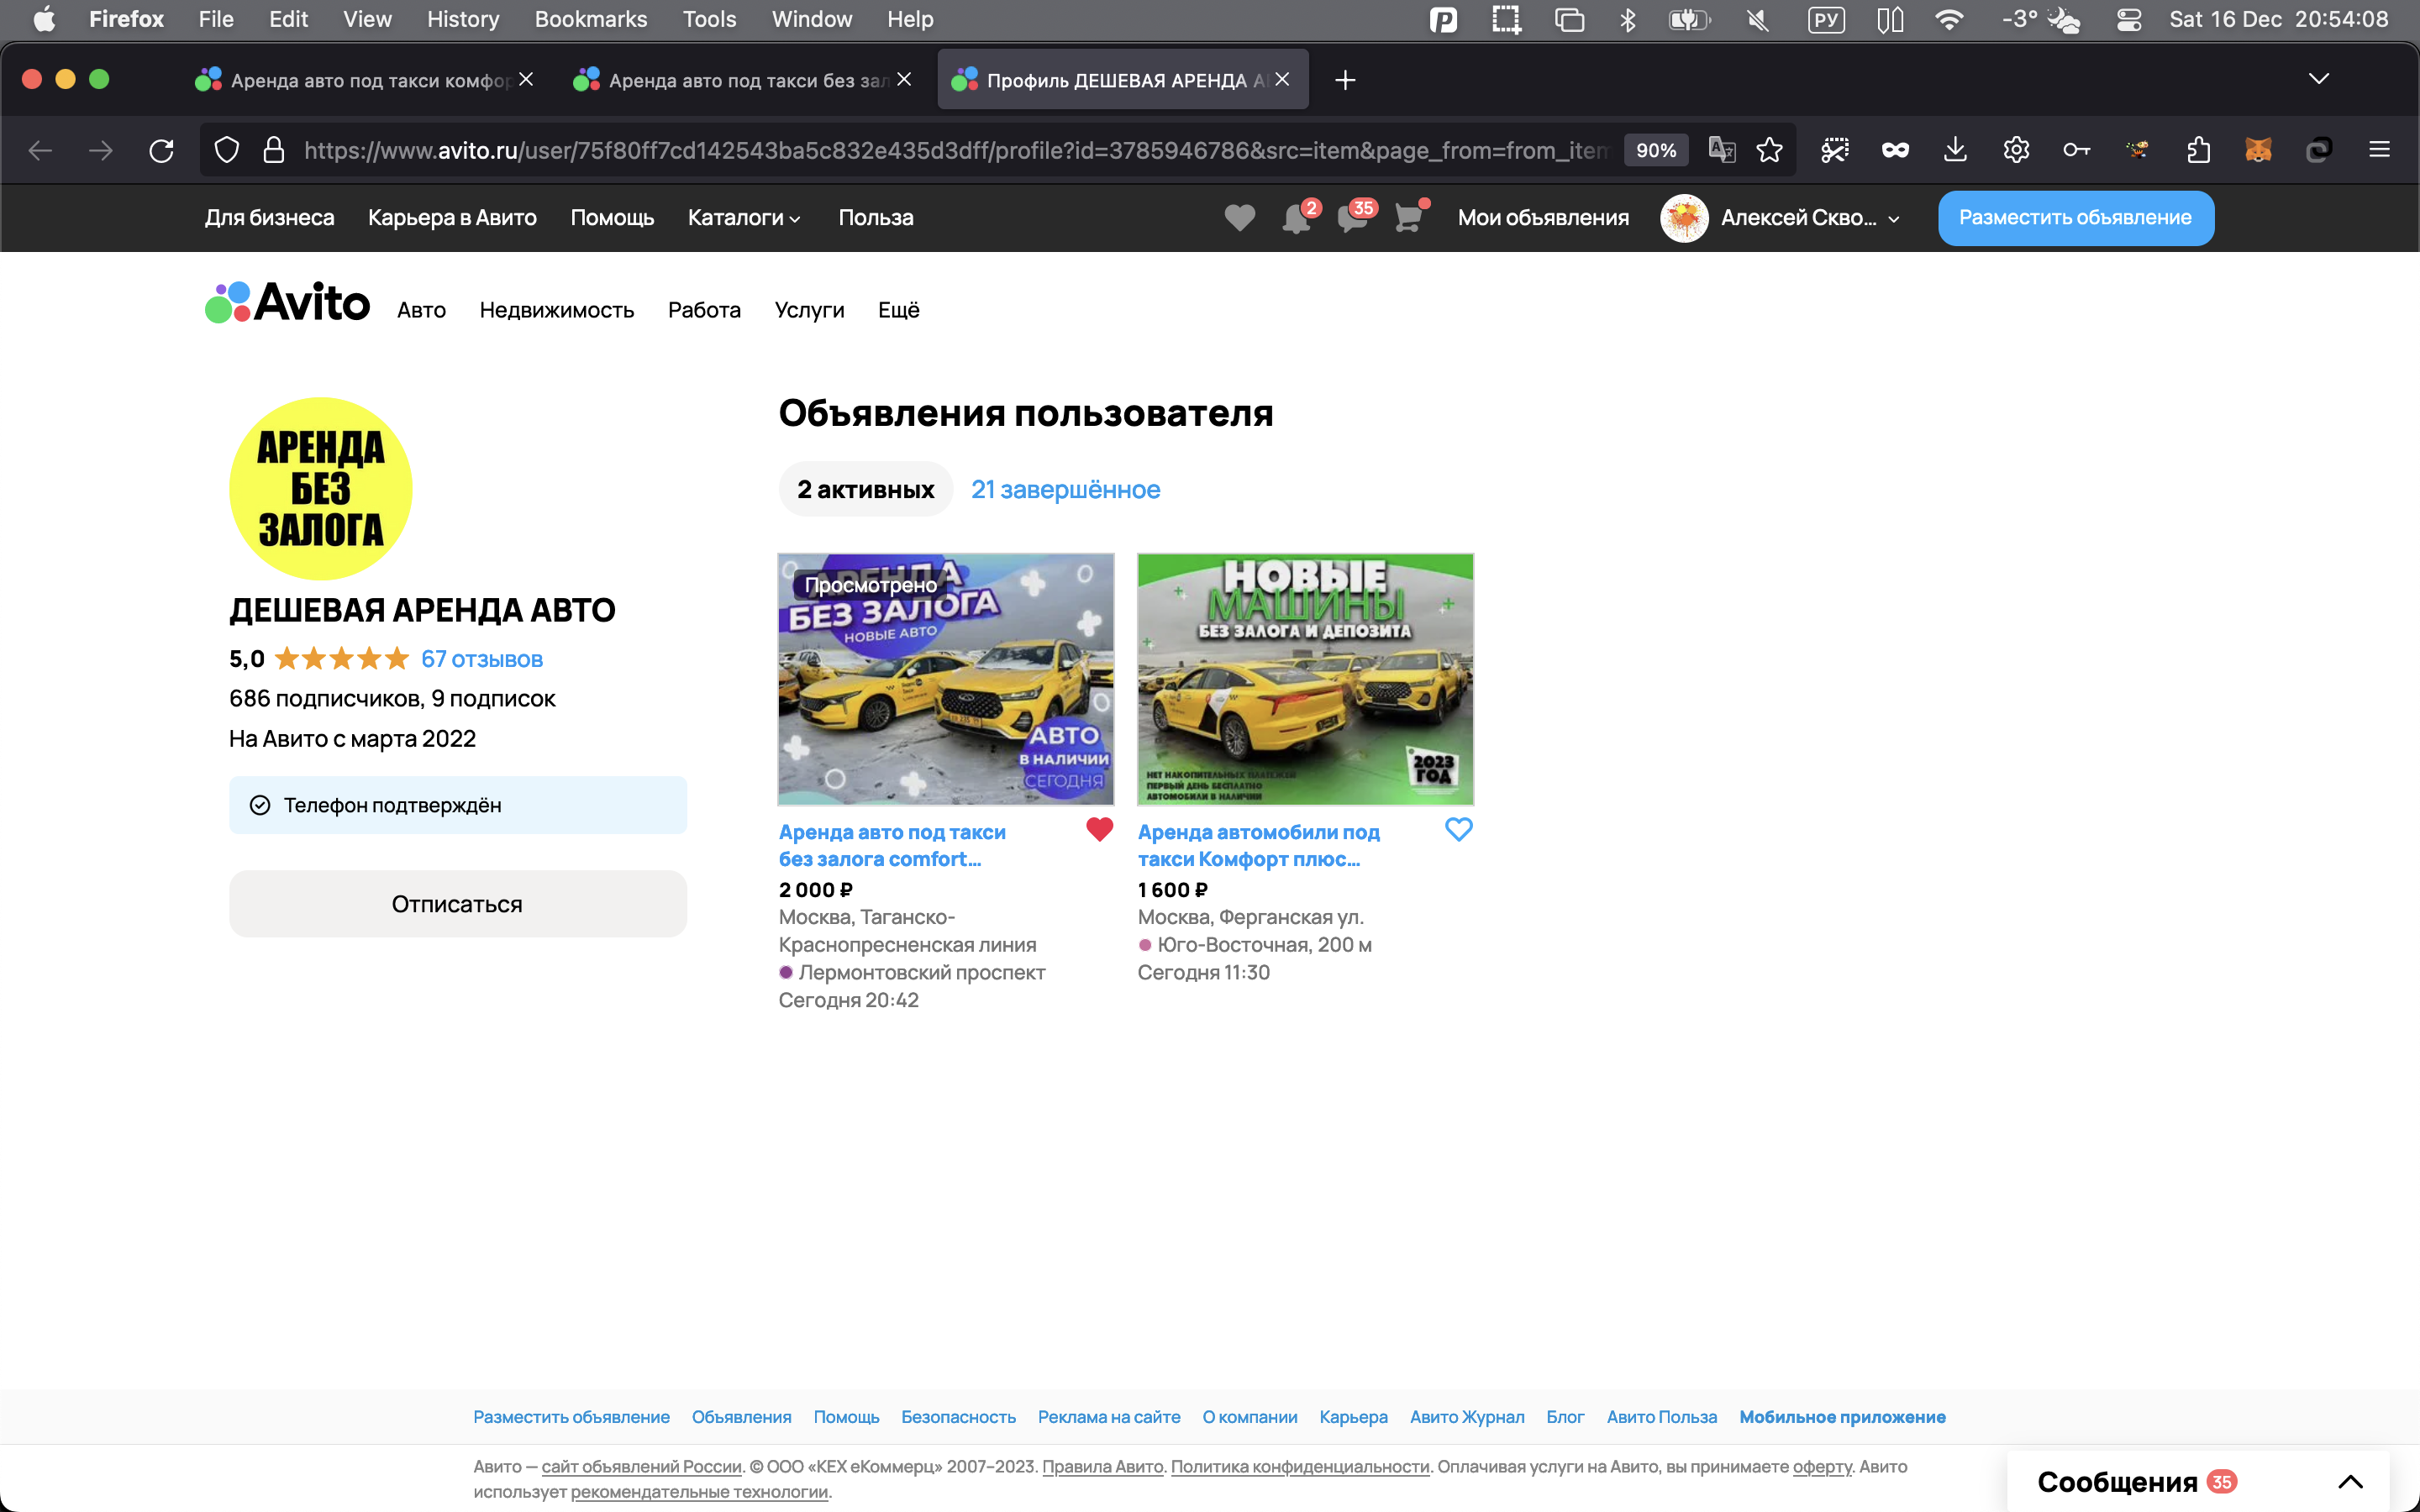Open Firefox downloads arrow icon
Screen dimensions: 2420x1512
tap(1955, 151)
